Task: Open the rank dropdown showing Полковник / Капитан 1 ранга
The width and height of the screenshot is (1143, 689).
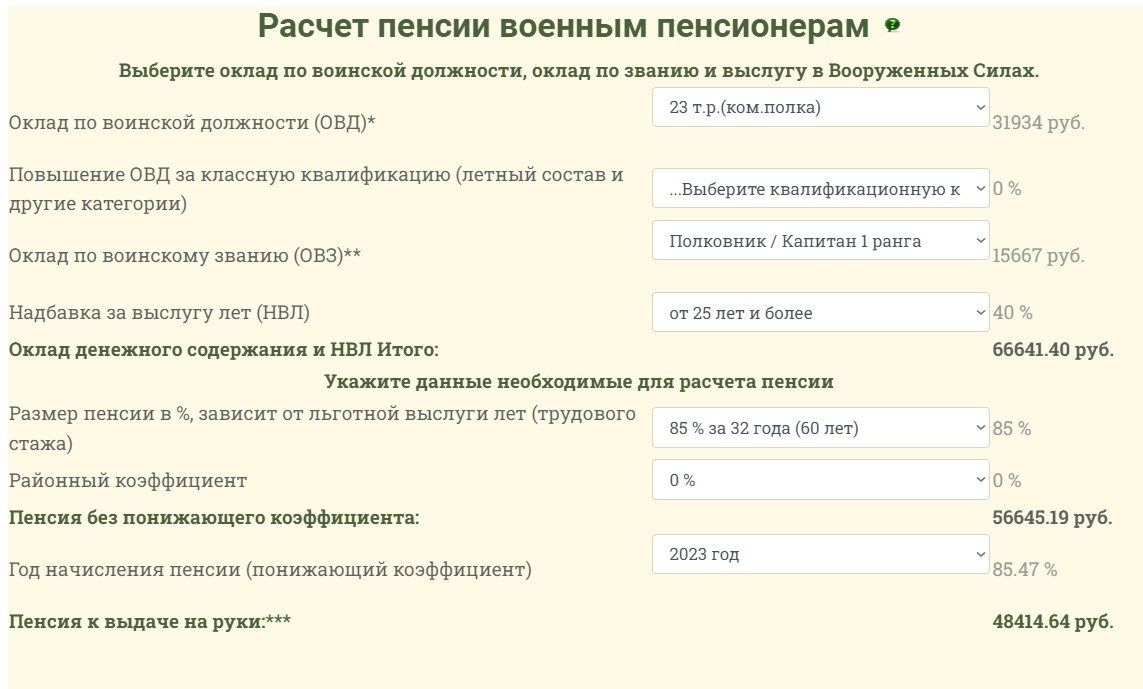Action: coord(820,241)
